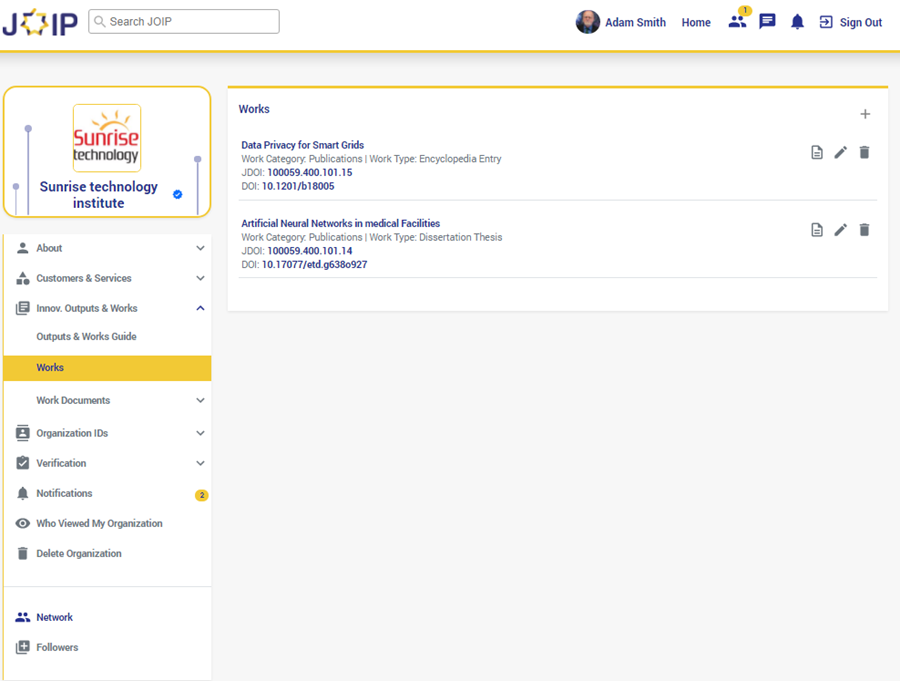Go to Home page link
The image size is (900, 681).
(696, 22)
